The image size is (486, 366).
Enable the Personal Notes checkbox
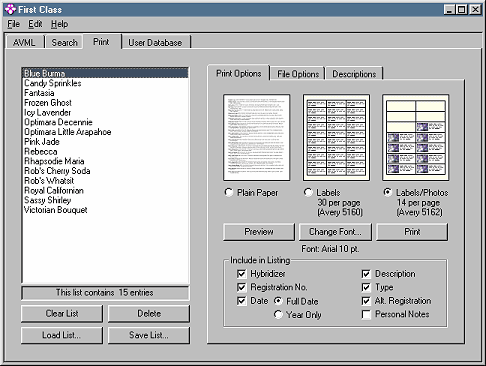pyautogui.click(x=366, y=314)
